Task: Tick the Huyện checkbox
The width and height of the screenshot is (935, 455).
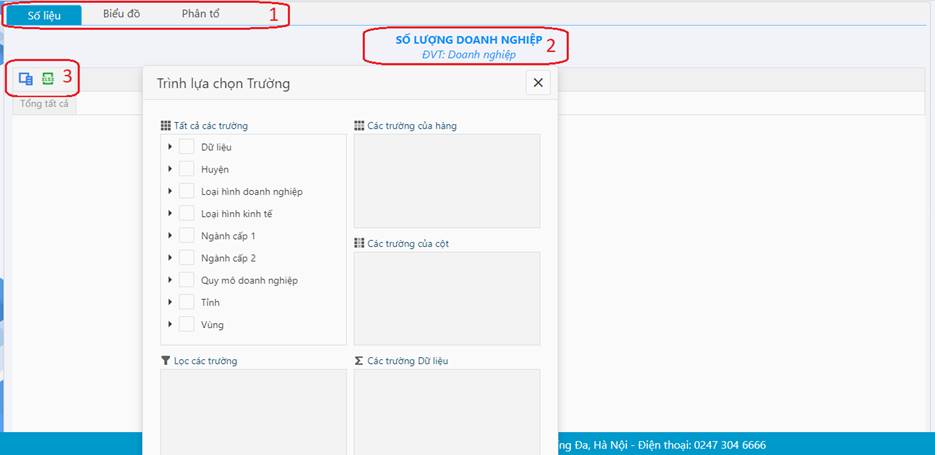Action: [x=187, y=169]
